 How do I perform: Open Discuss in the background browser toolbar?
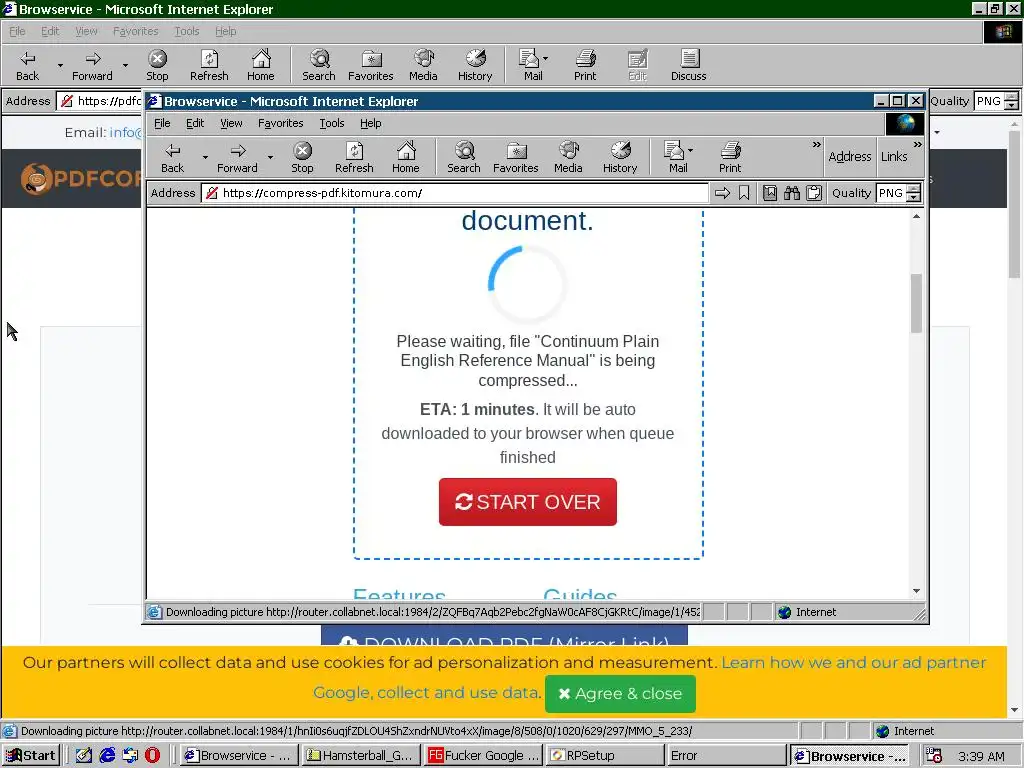click(688, 66)
